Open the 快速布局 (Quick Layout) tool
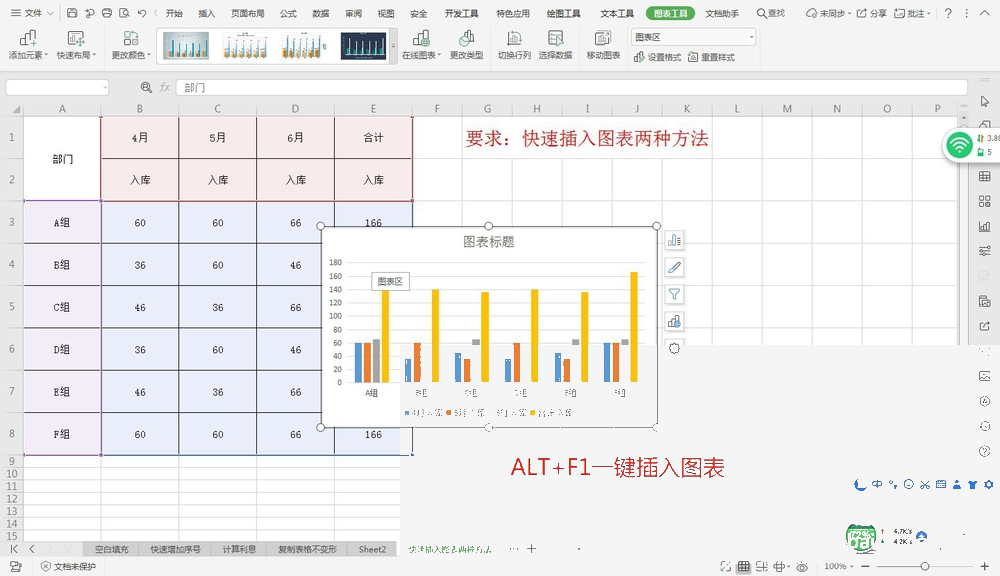 [x=76, y=45]
